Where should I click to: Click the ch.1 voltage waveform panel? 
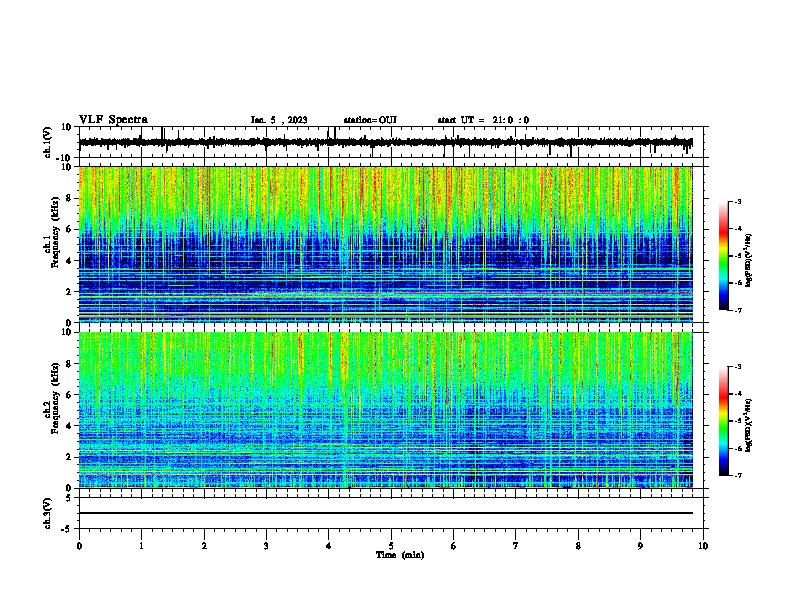(393, 142)
